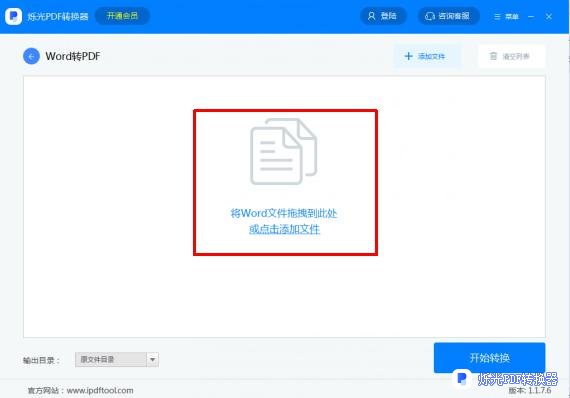Go back using the blue arrow icon
The width and height of the screenshot is (570, 398).
pos(31,56)
